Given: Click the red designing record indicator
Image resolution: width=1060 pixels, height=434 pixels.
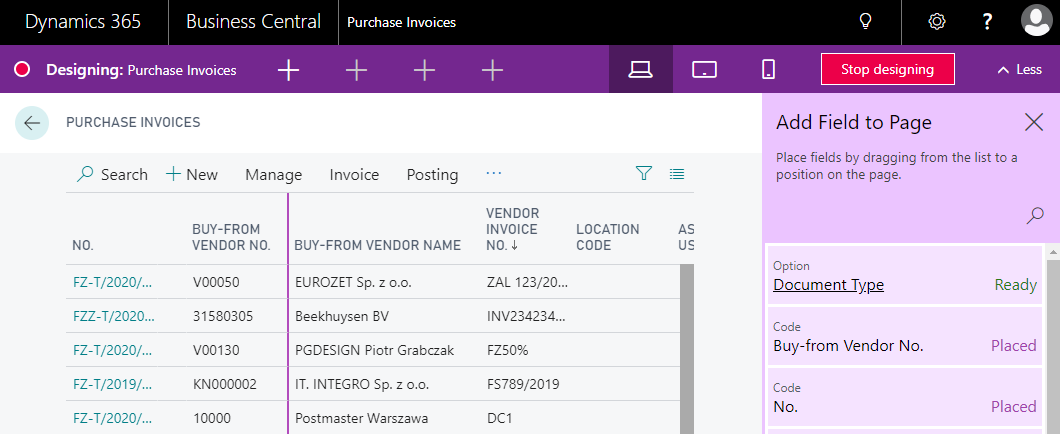Looking at the screenshot, I should (22, 69).
